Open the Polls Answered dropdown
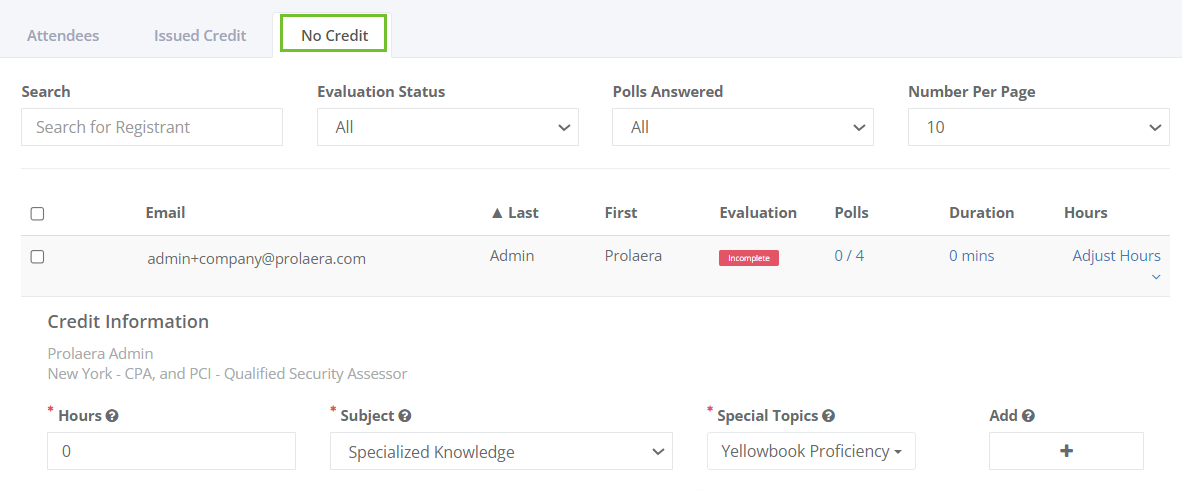The image size is (1182, 491). (x=743, y=127)
